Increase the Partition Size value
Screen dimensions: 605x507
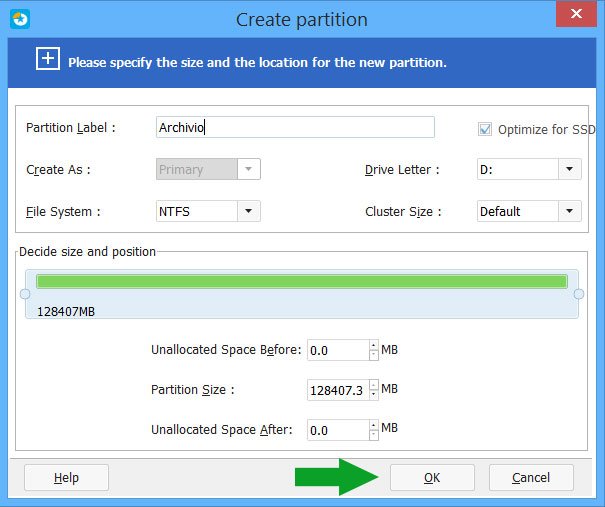[x=373, y=385]
